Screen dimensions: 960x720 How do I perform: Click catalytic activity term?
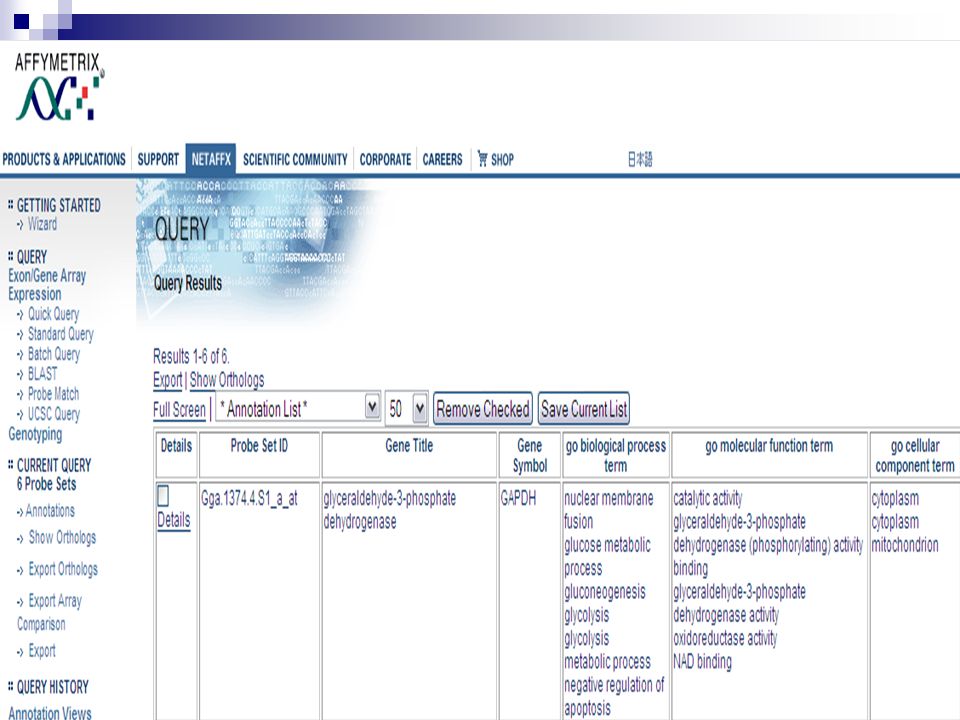(708, 498)
